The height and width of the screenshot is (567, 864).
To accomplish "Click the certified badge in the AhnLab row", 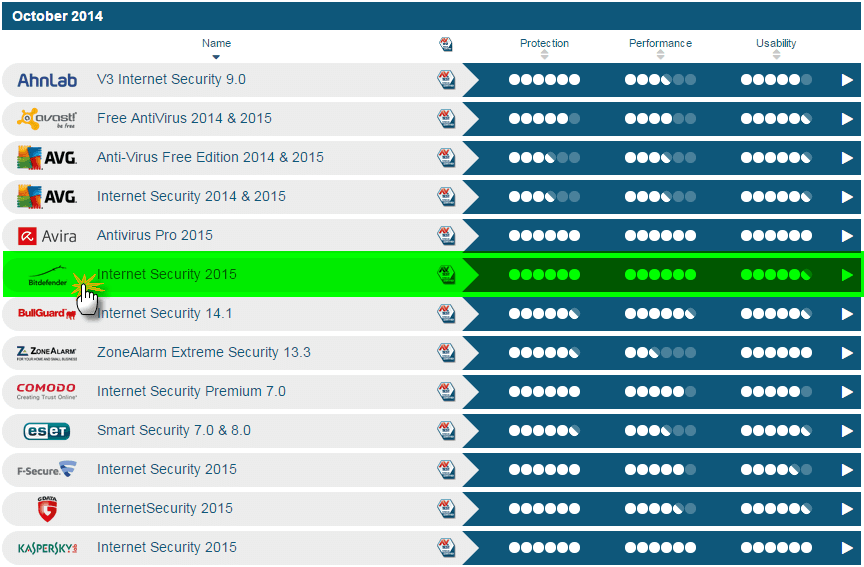I will click(446, 79).
